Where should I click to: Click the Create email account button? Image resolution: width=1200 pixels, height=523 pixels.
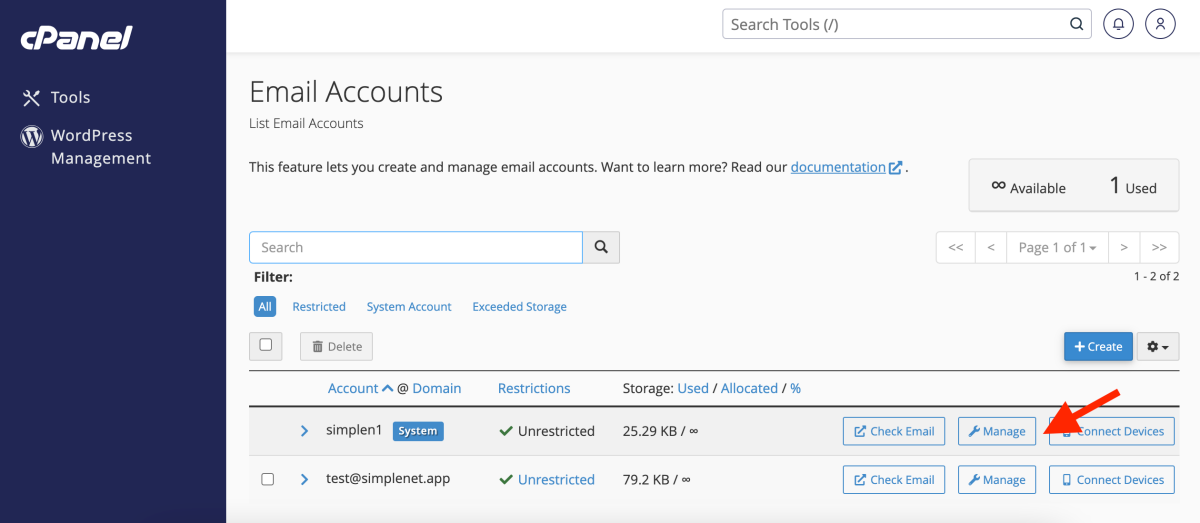(x=1098, y=346)
